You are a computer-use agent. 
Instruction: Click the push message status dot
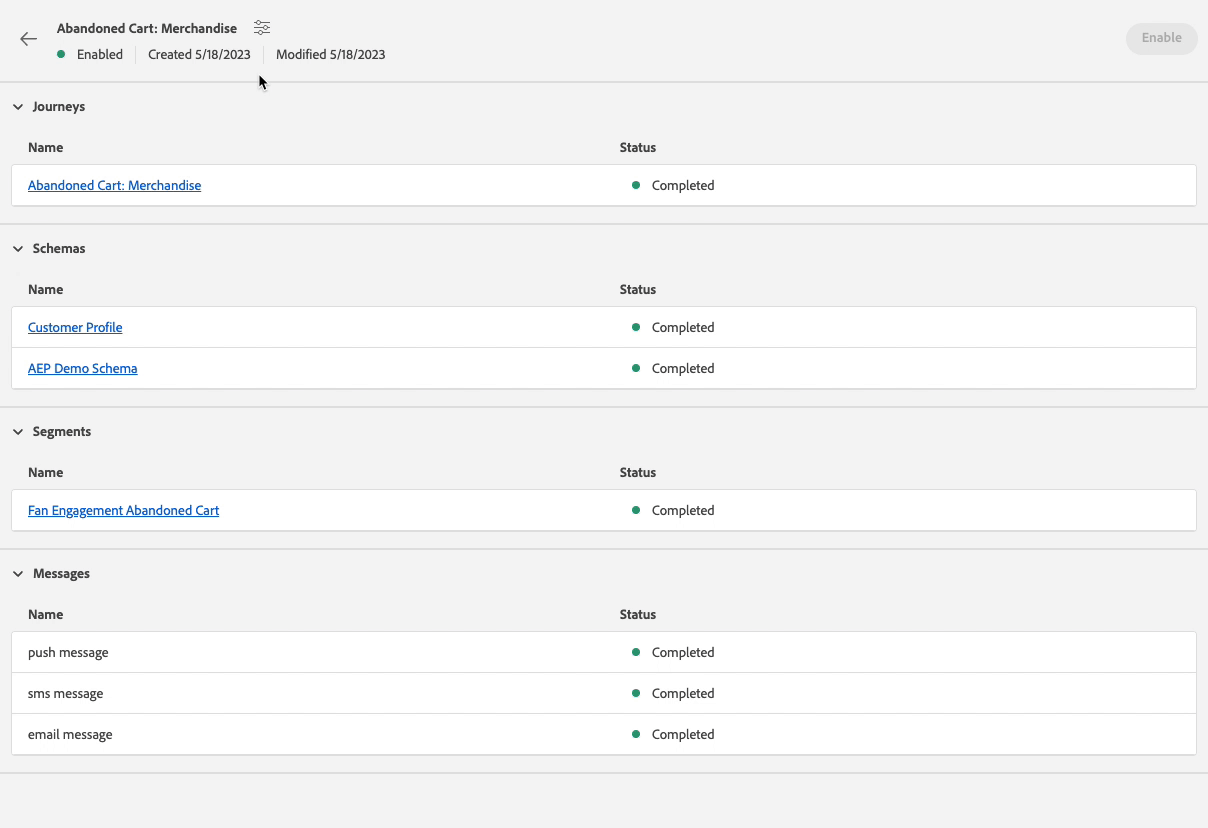(636, 652)
